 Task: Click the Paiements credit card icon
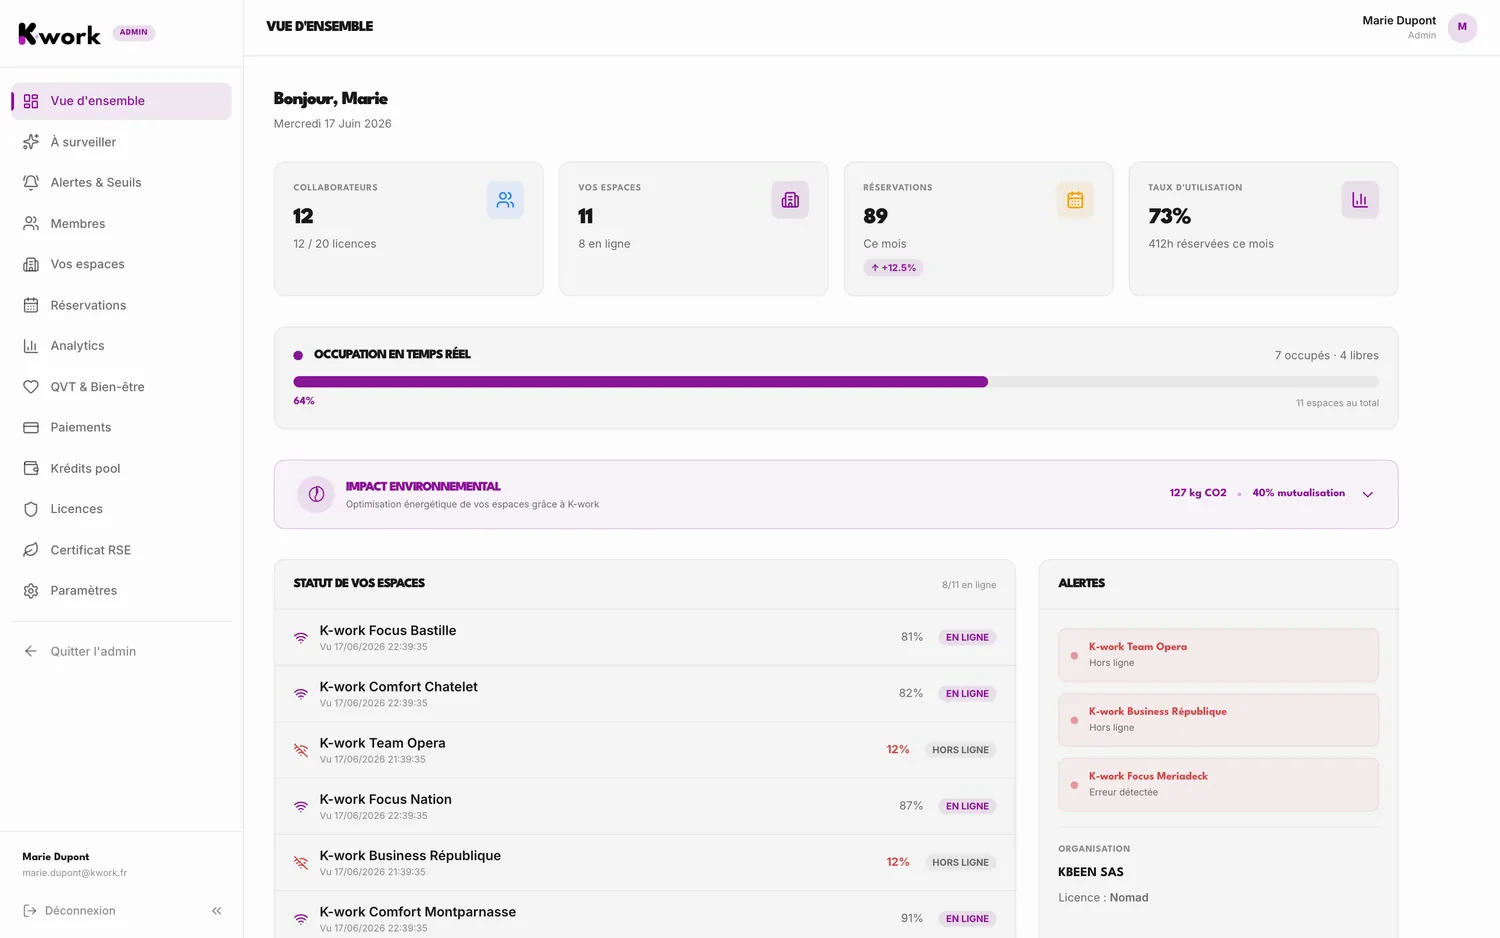point(31,427)
